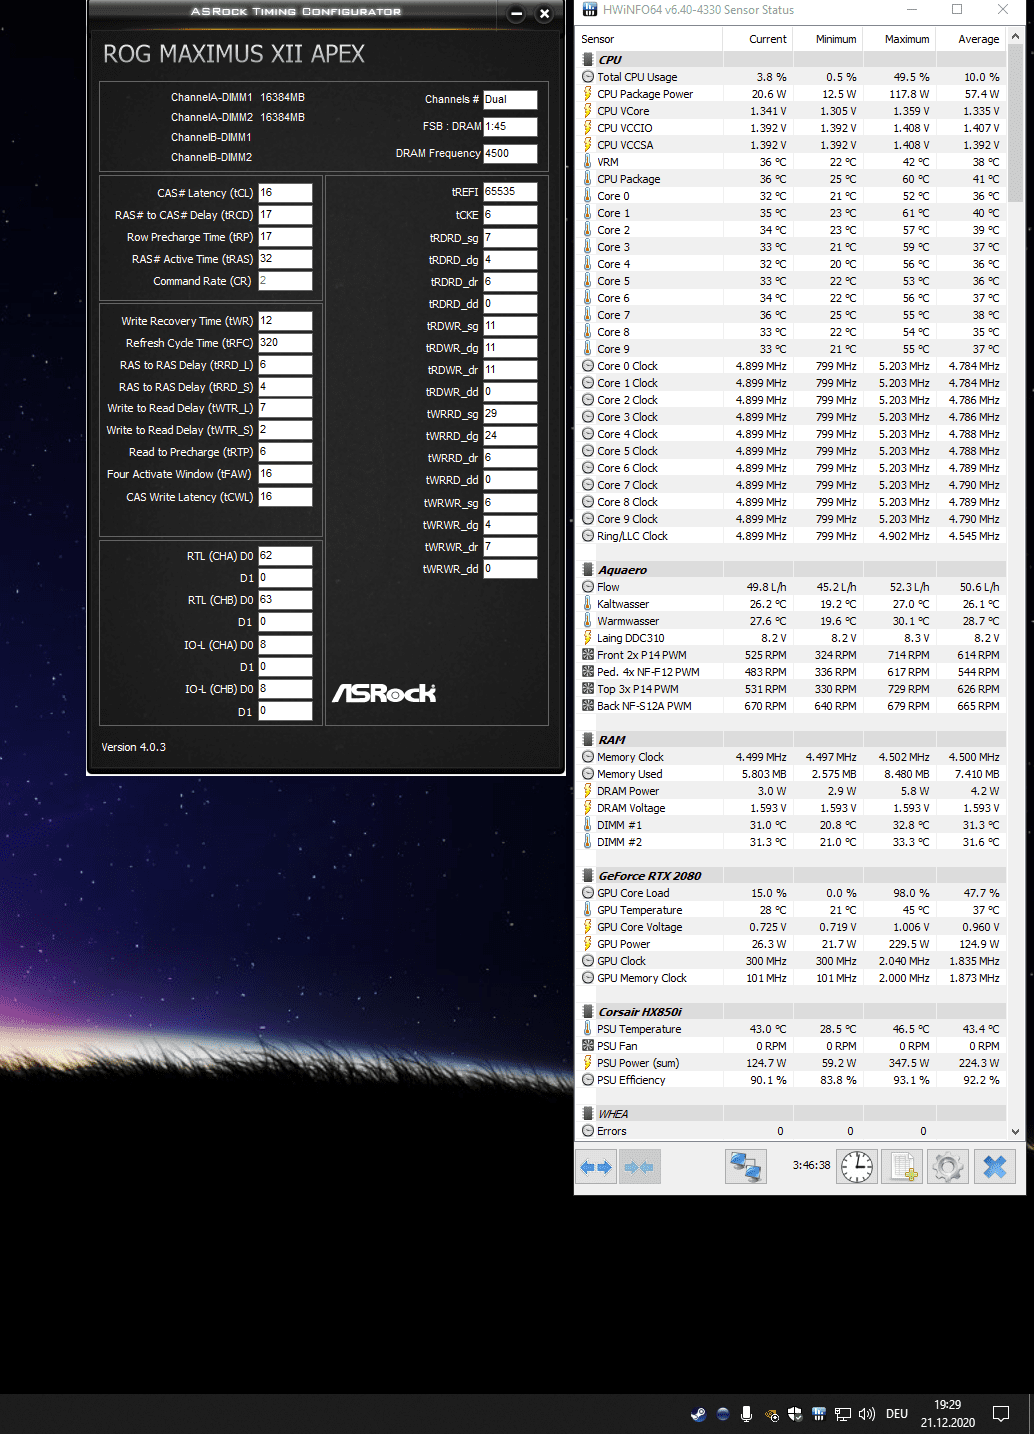This screenshot has width=1034, height=1434.
Task: Click the volume speaker tray icon
Action: tap(866, 1414)
